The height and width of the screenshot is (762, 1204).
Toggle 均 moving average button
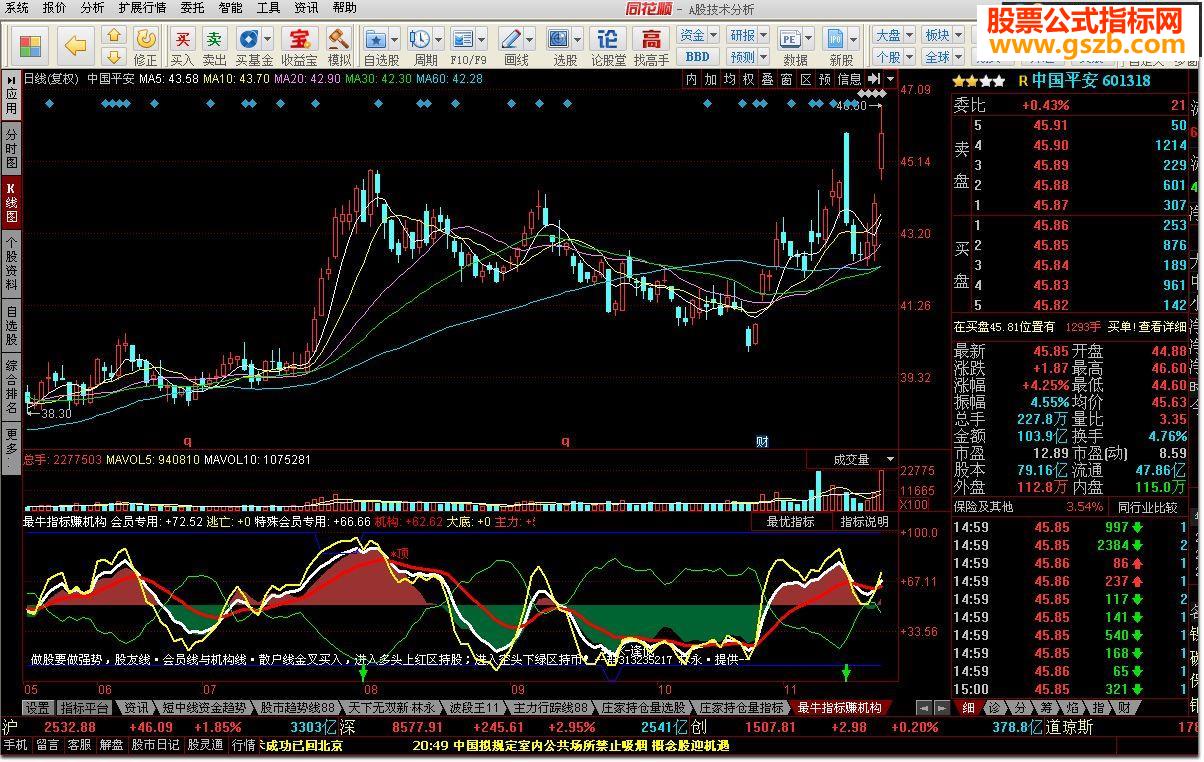pos(730,79)
